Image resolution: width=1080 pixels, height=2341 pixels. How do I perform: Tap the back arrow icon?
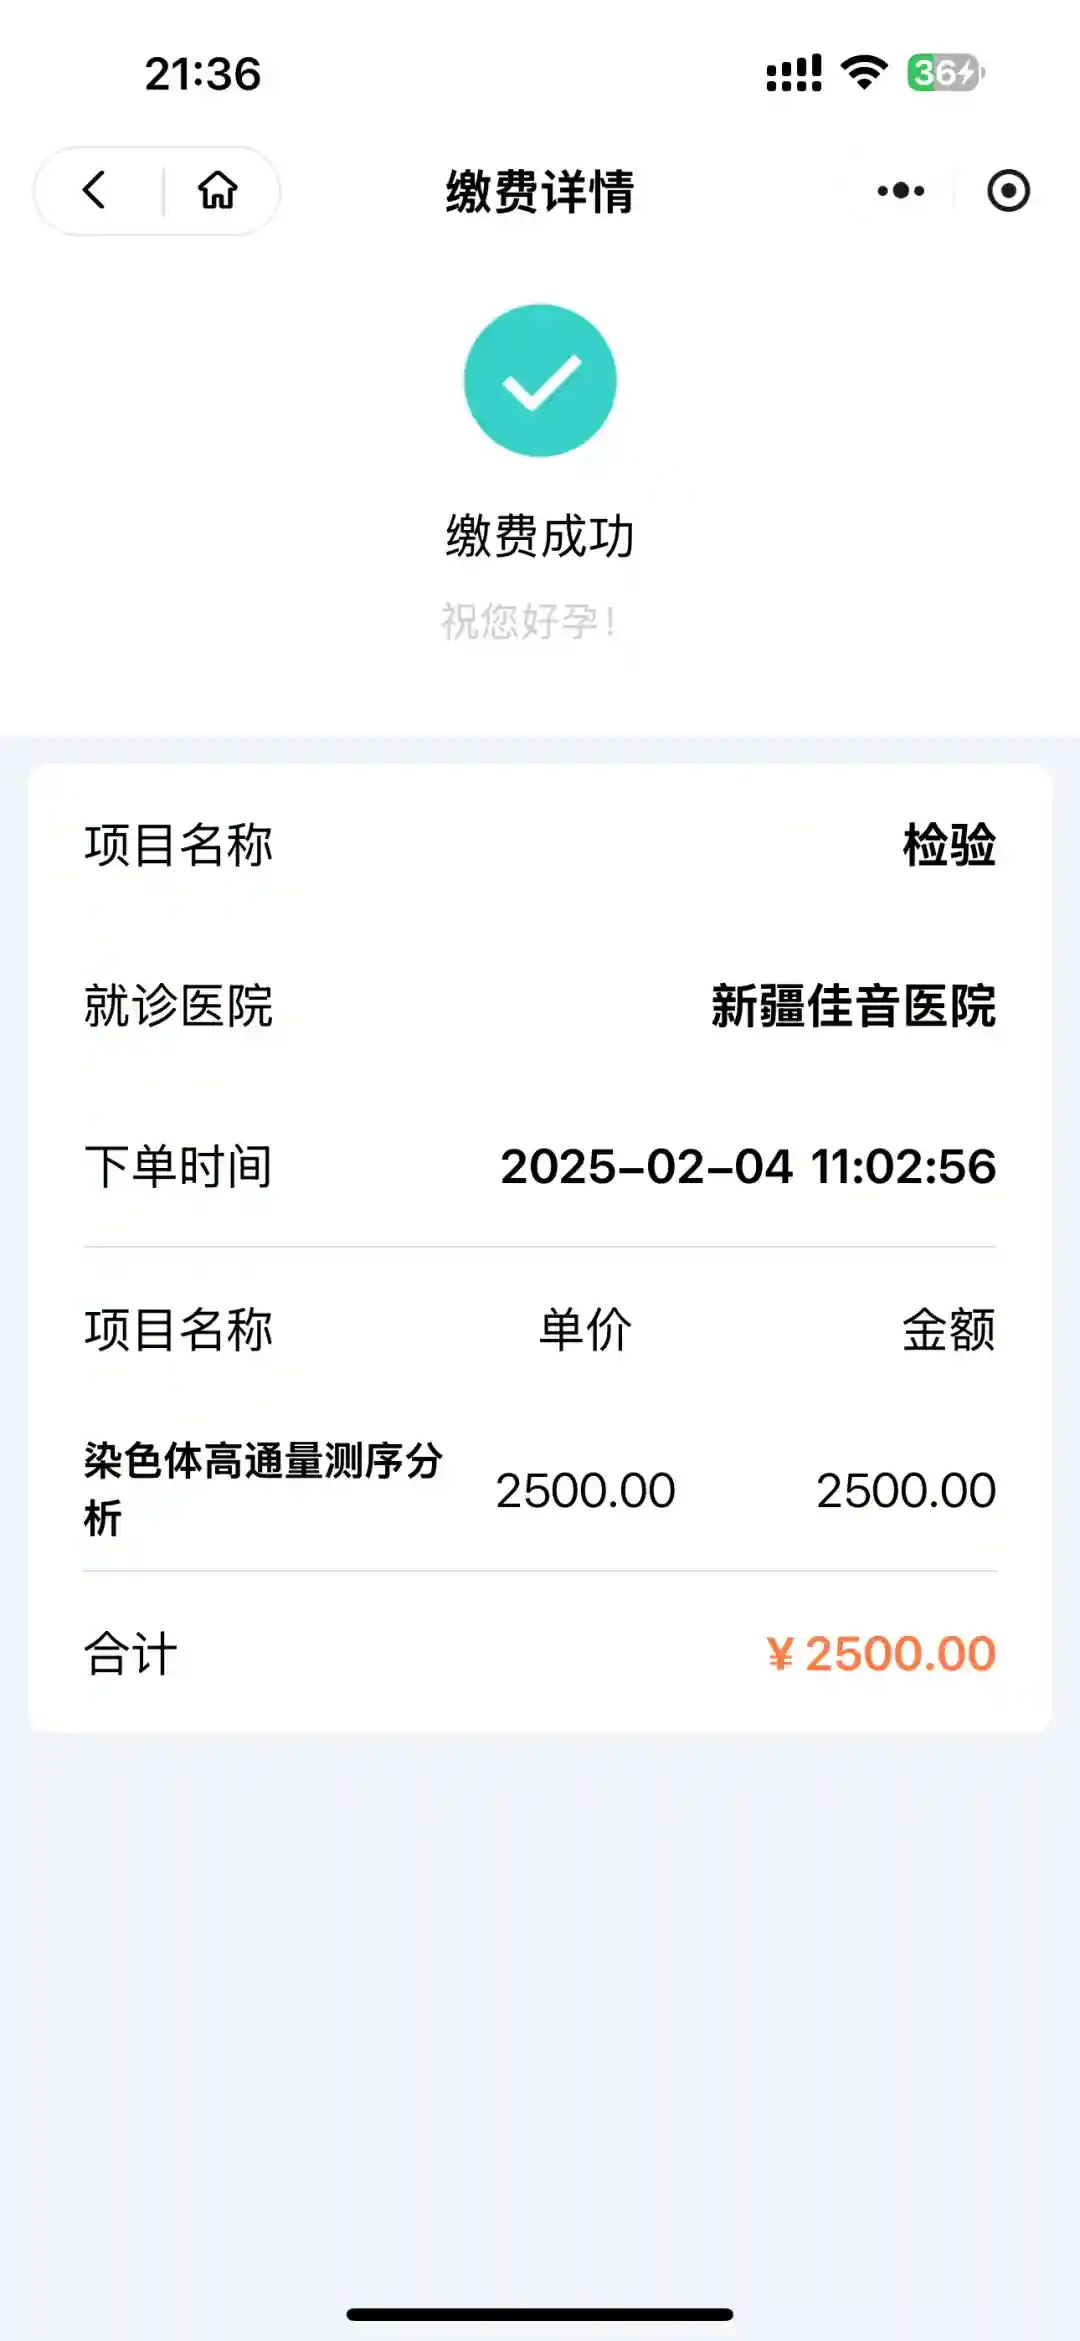tap(95, 190)
